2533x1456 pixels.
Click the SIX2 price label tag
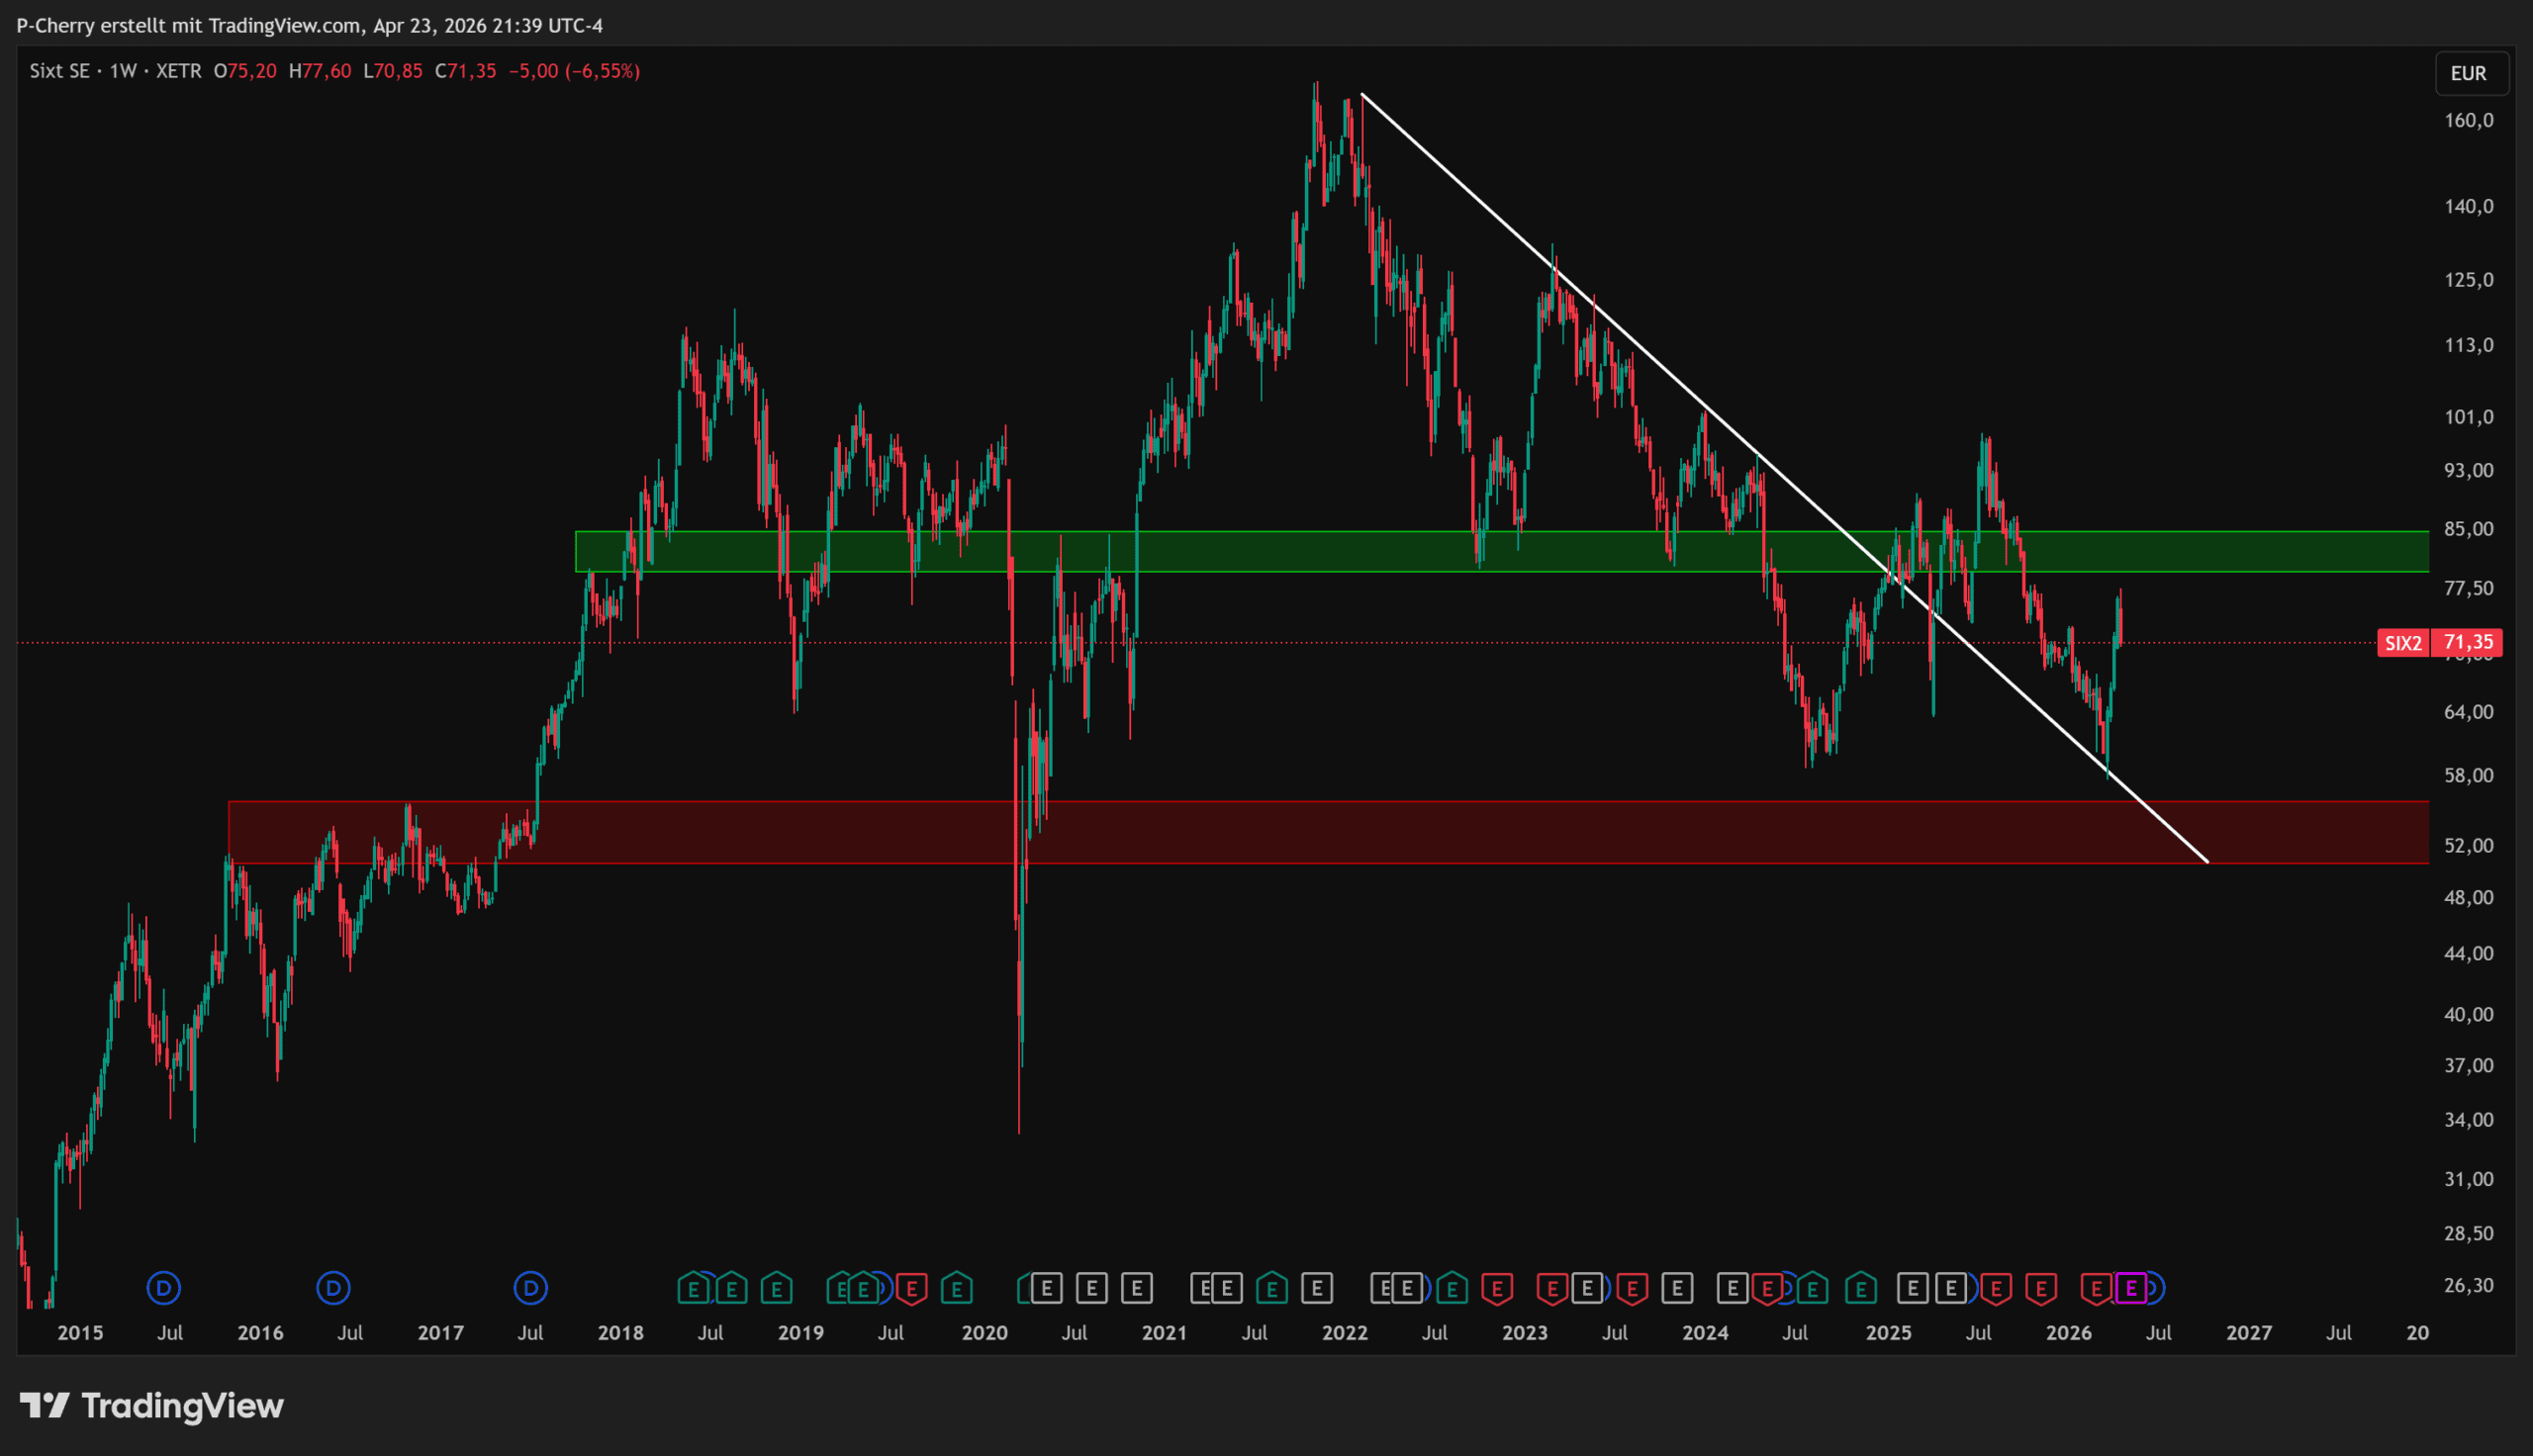2402,643
